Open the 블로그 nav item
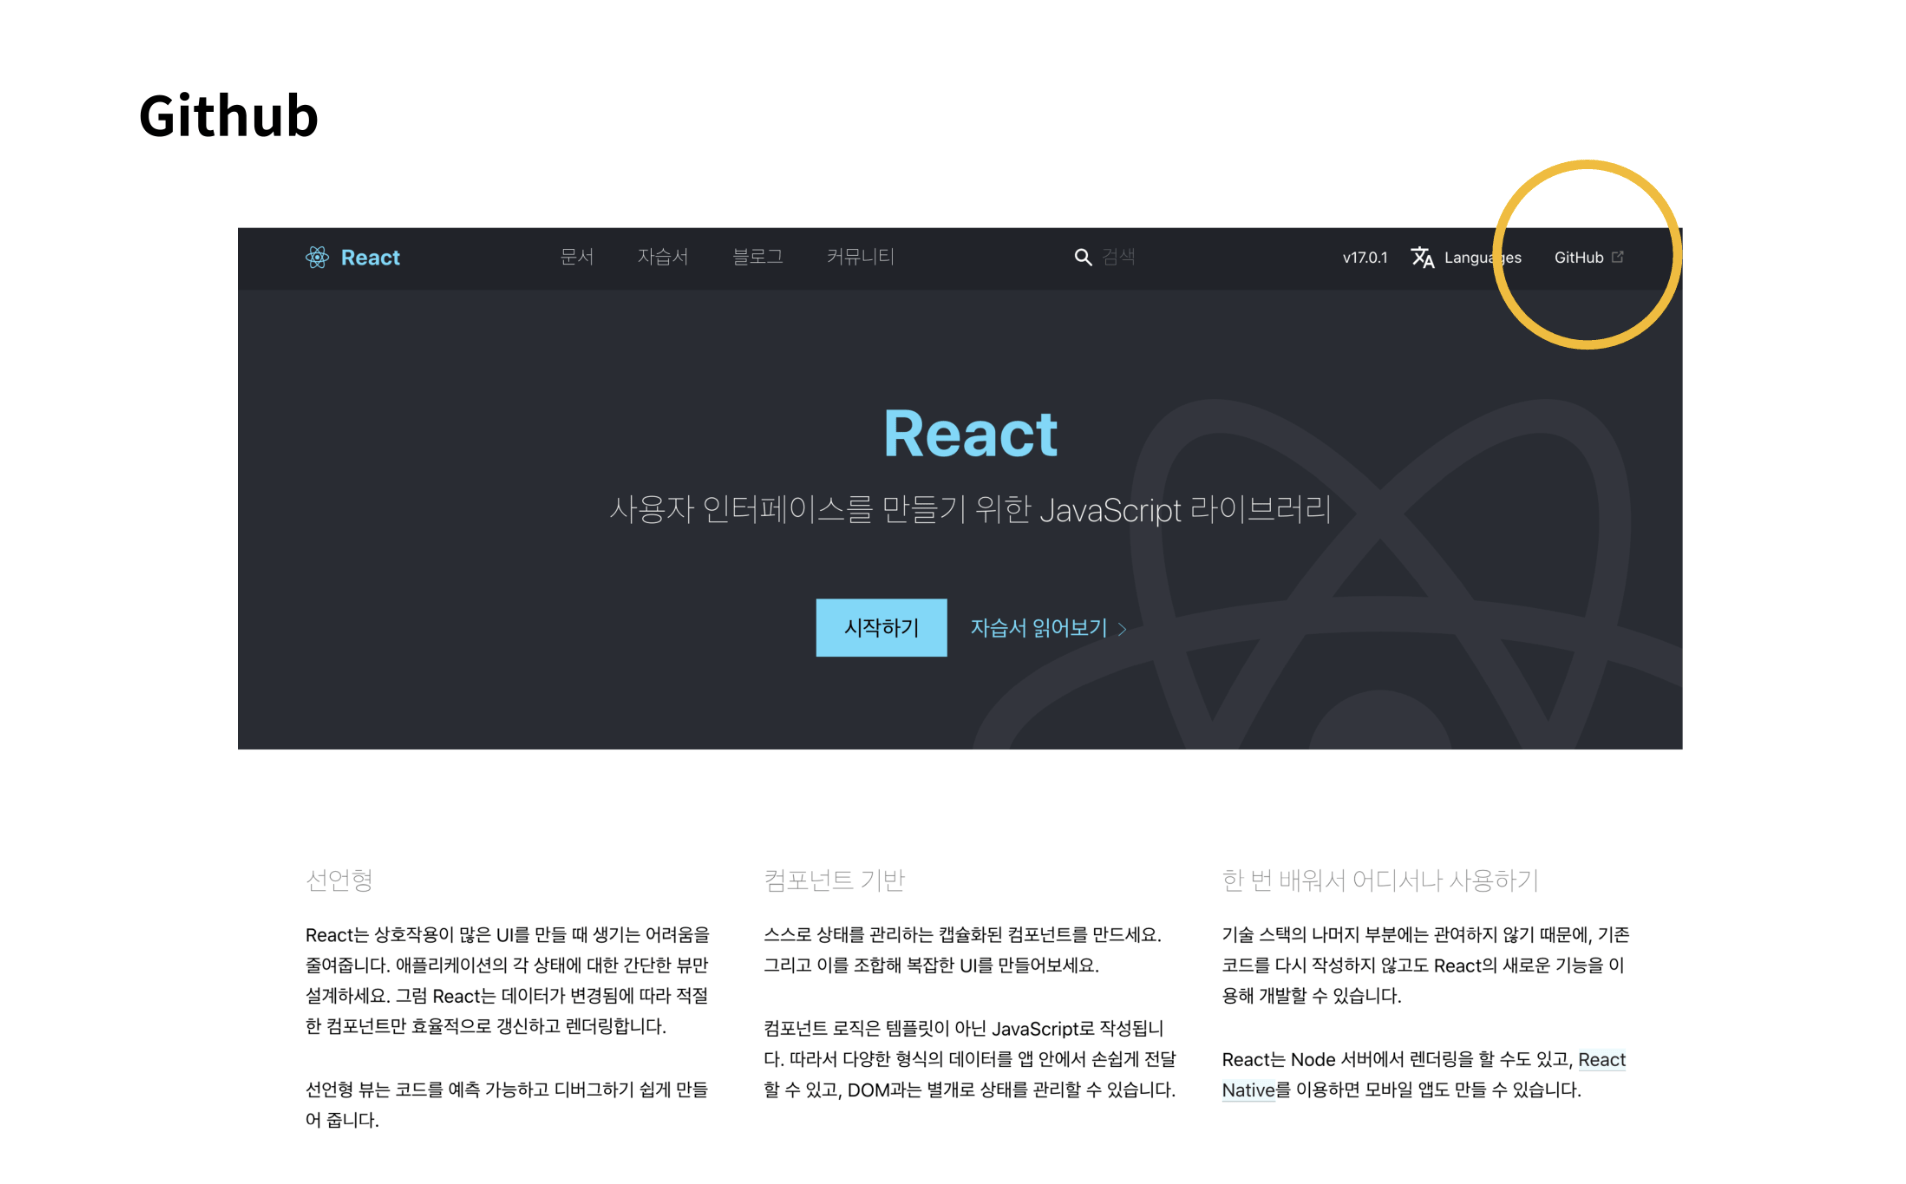Screen dimensions: 1906x1184 tap(757, 257)
